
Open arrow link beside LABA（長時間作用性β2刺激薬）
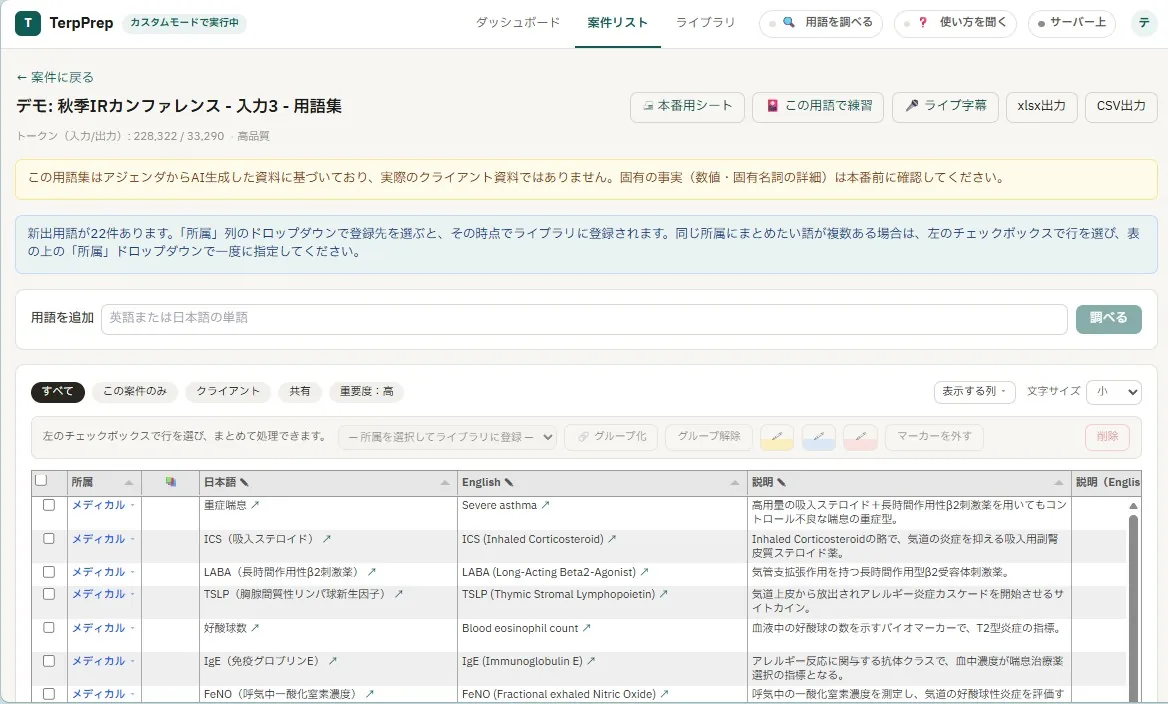(x=372, y=572)
